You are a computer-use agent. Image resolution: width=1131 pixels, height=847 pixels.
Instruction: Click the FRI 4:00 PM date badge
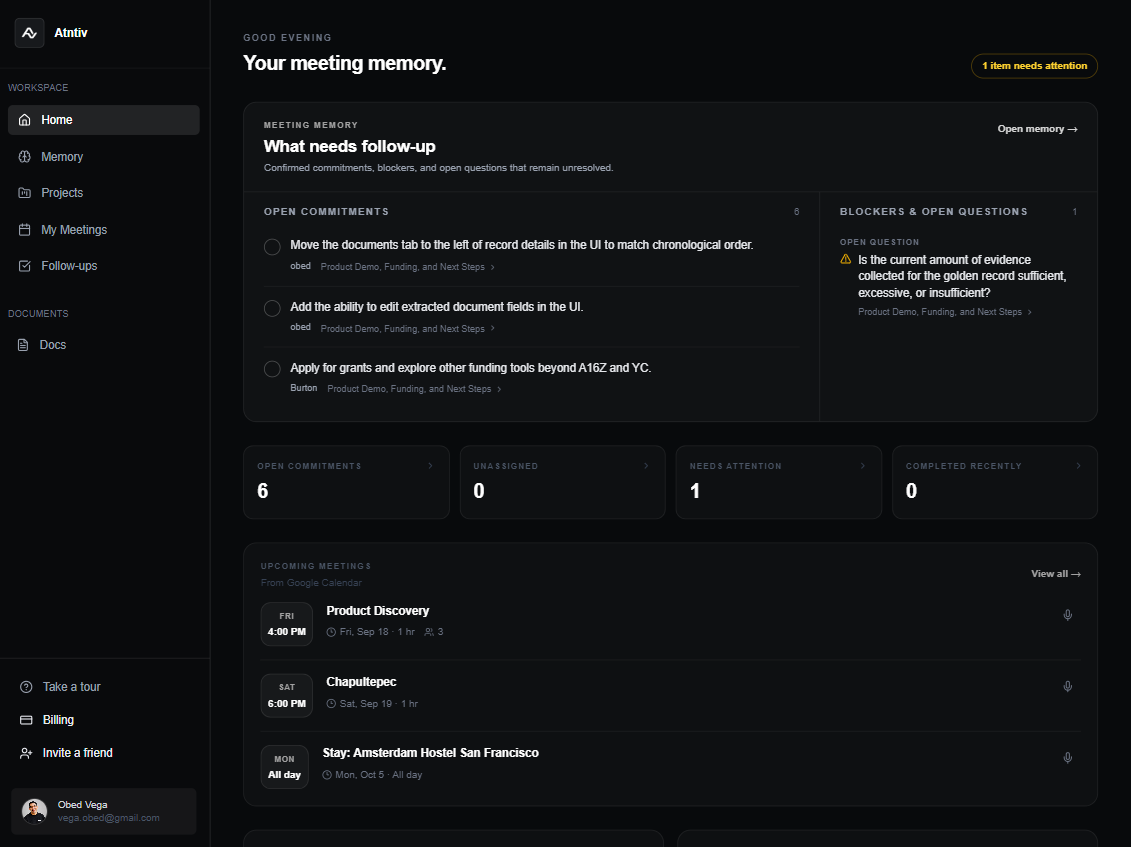click(x=286, y=624)
